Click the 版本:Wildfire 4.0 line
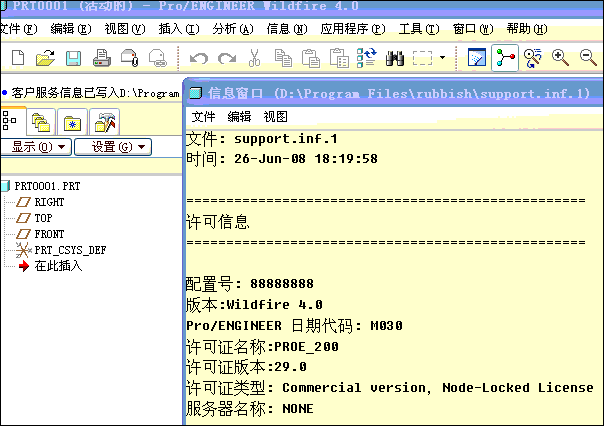 point(254,305)
